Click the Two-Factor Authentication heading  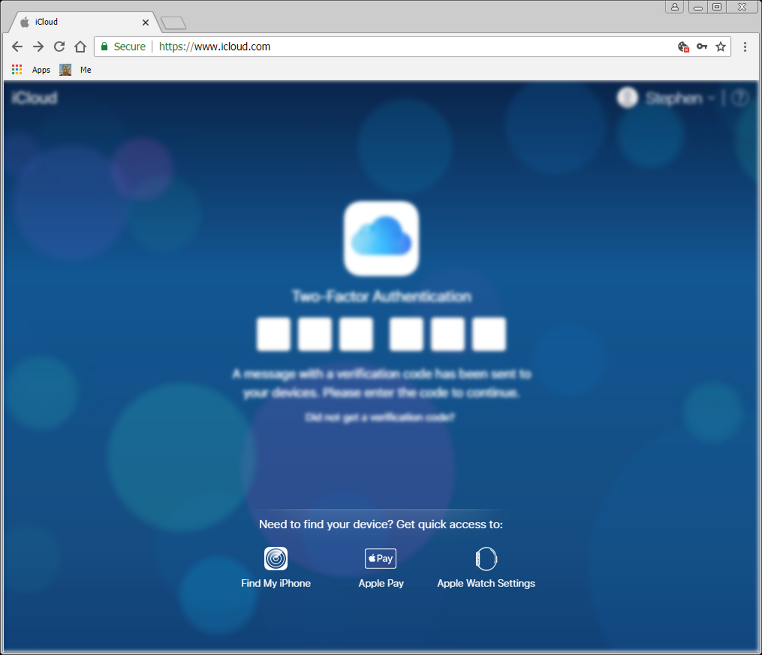[x=381, y=296]
